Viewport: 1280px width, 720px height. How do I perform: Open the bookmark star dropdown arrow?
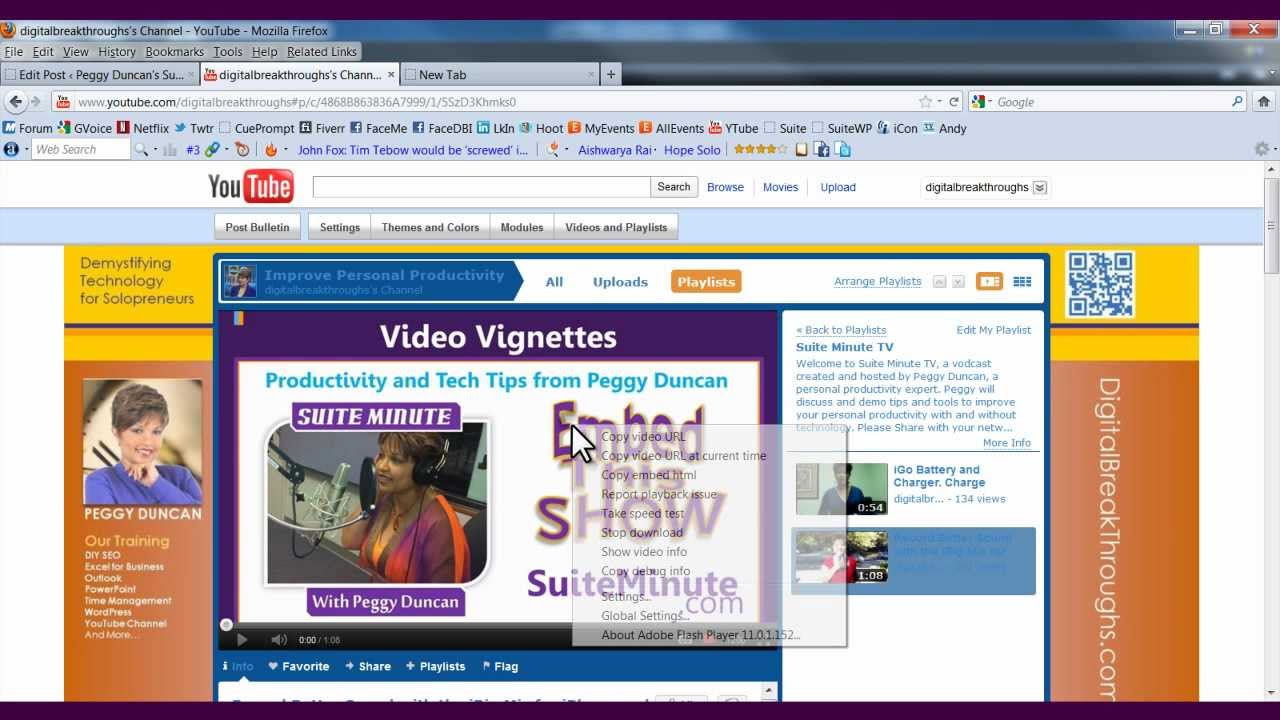pos(939,101)
